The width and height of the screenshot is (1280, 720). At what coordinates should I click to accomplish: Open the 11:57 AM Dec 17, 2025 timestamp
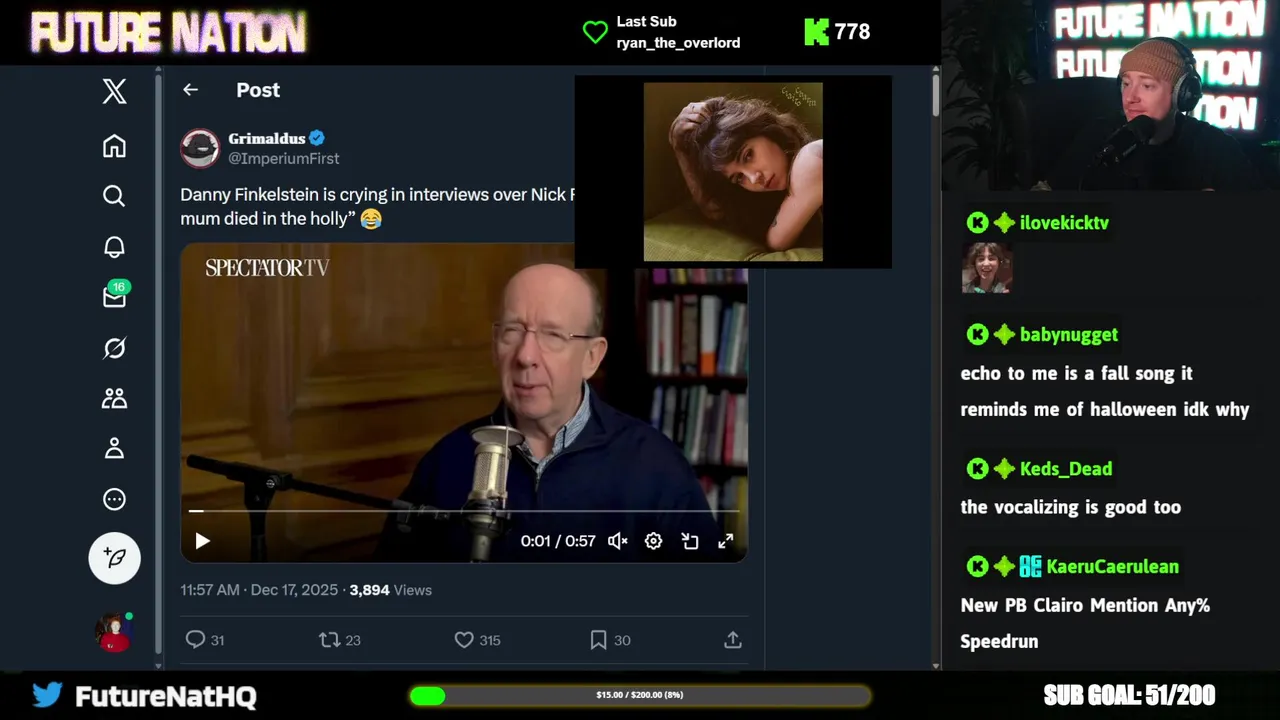click(259, 590)
